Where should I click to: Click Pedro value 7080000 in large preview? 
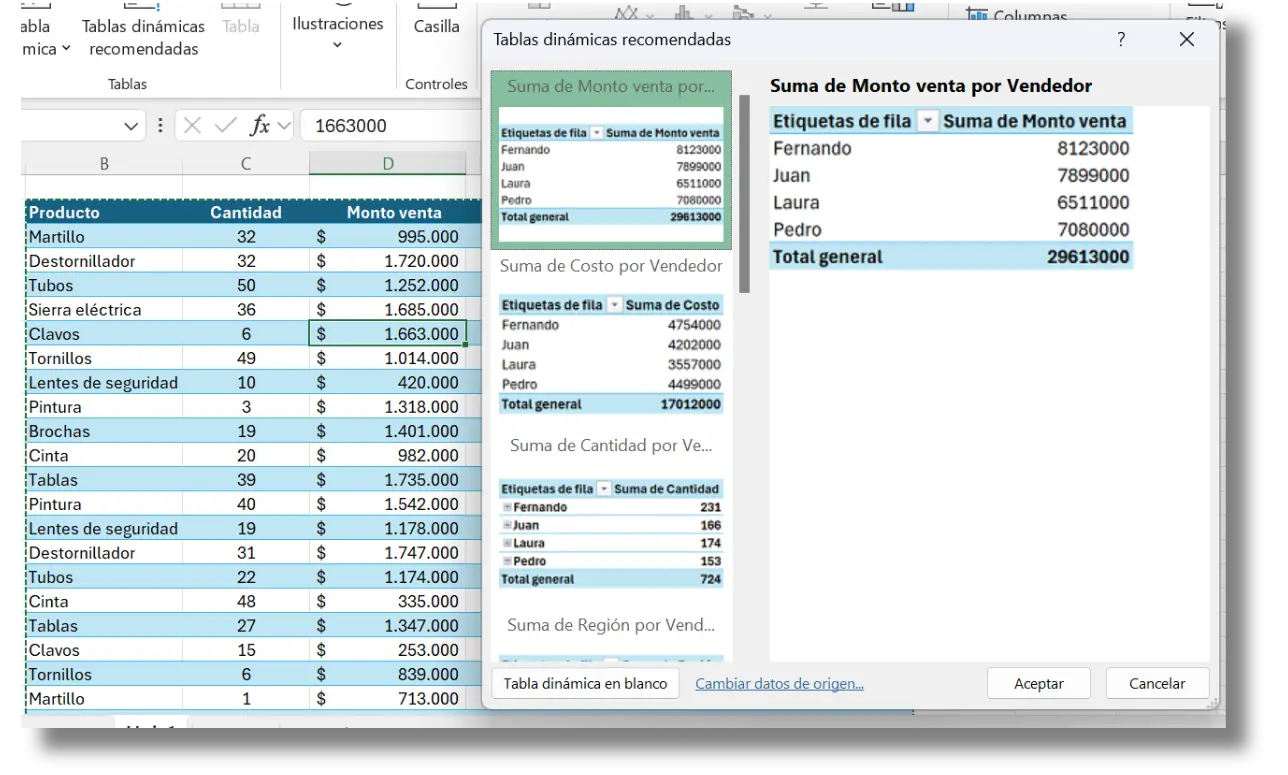[x=1093, y=229]
